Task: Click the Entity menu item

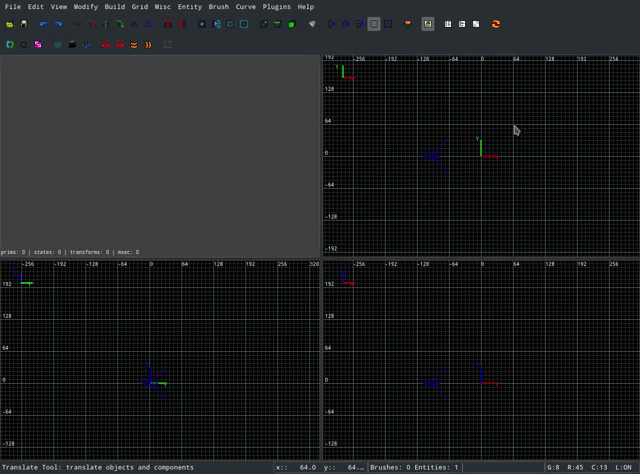Action: point(189,7)
